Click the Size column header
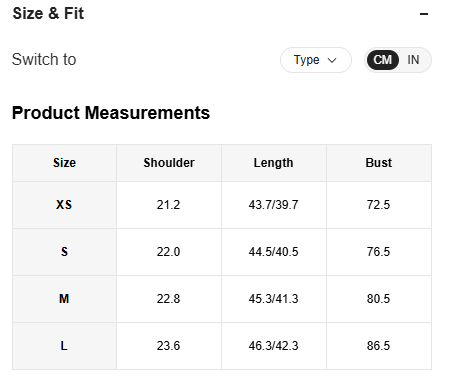Viewport: 461px width, 380px height. [64, 163]
